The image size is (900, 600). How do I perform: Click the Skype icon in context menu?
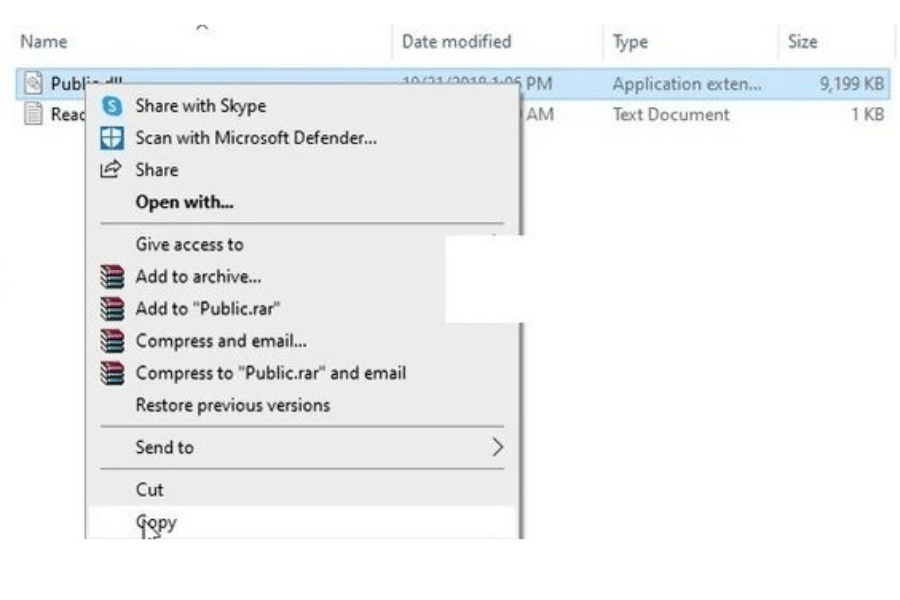[112, 106]
